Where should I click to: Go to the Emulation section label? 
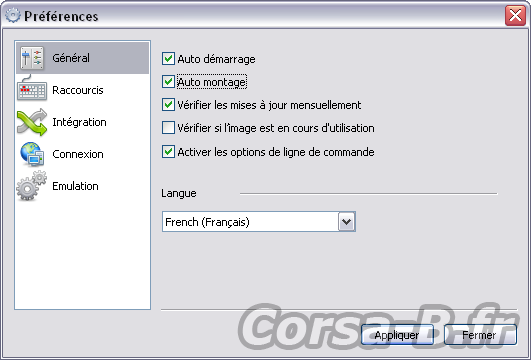point(75,186)
